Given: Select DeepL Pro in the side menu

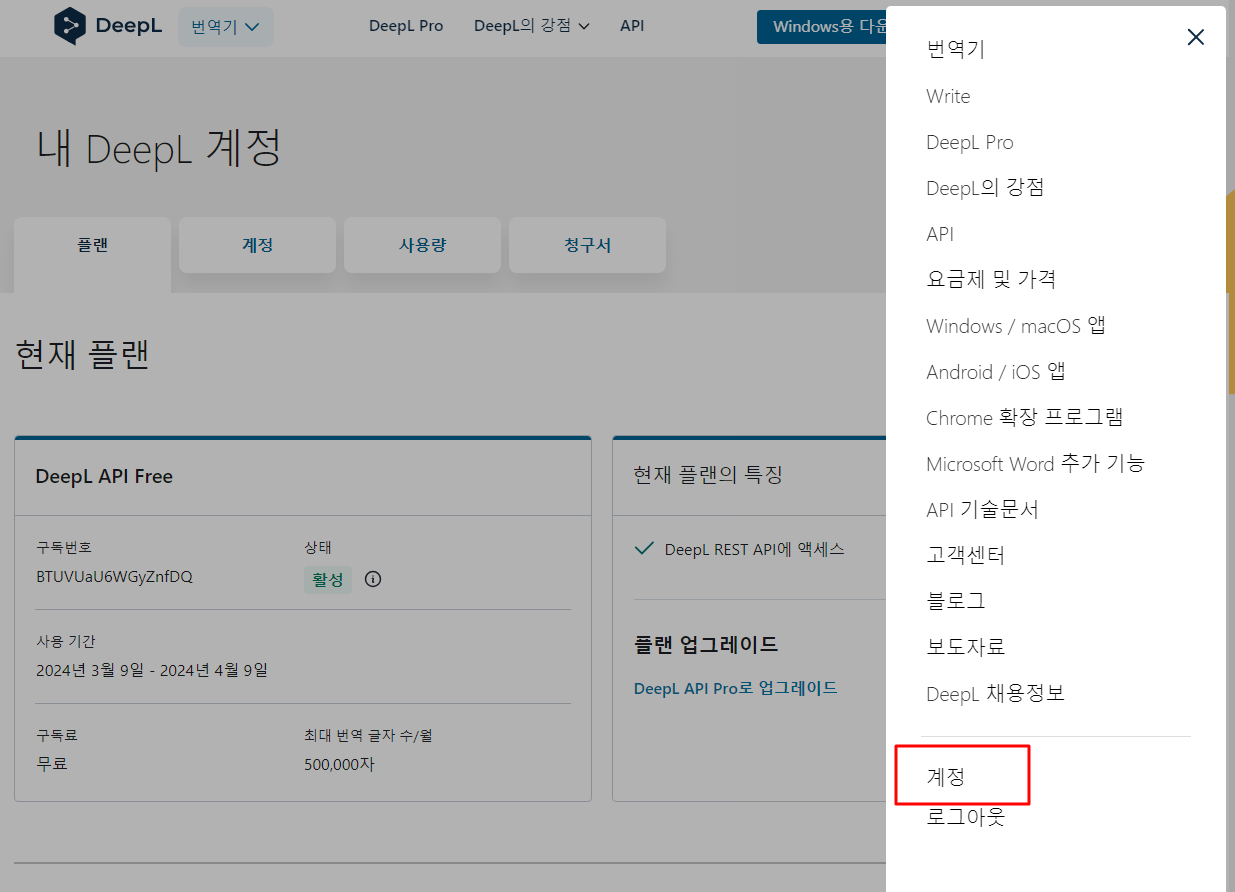Looking at the screenshot, I should (970, 142).
